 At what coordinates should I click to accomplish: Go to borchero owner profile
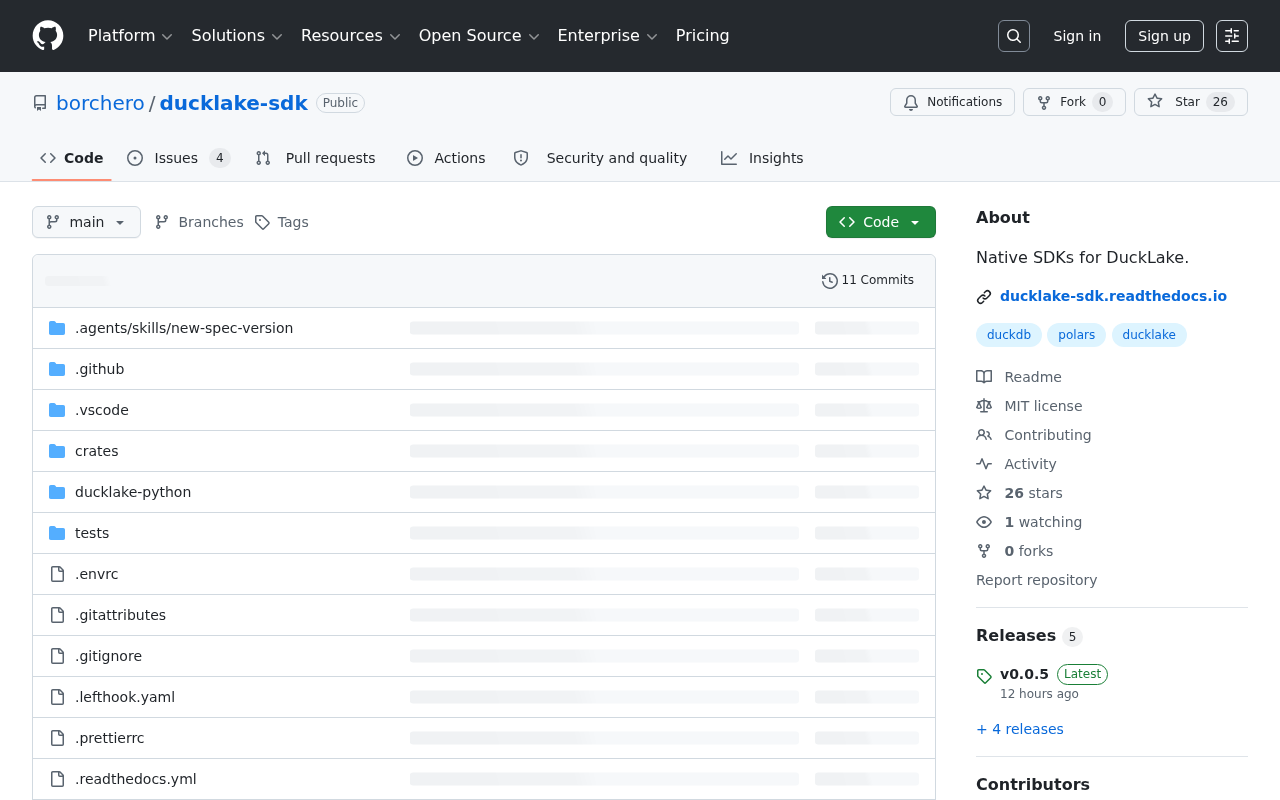point(100,103)
